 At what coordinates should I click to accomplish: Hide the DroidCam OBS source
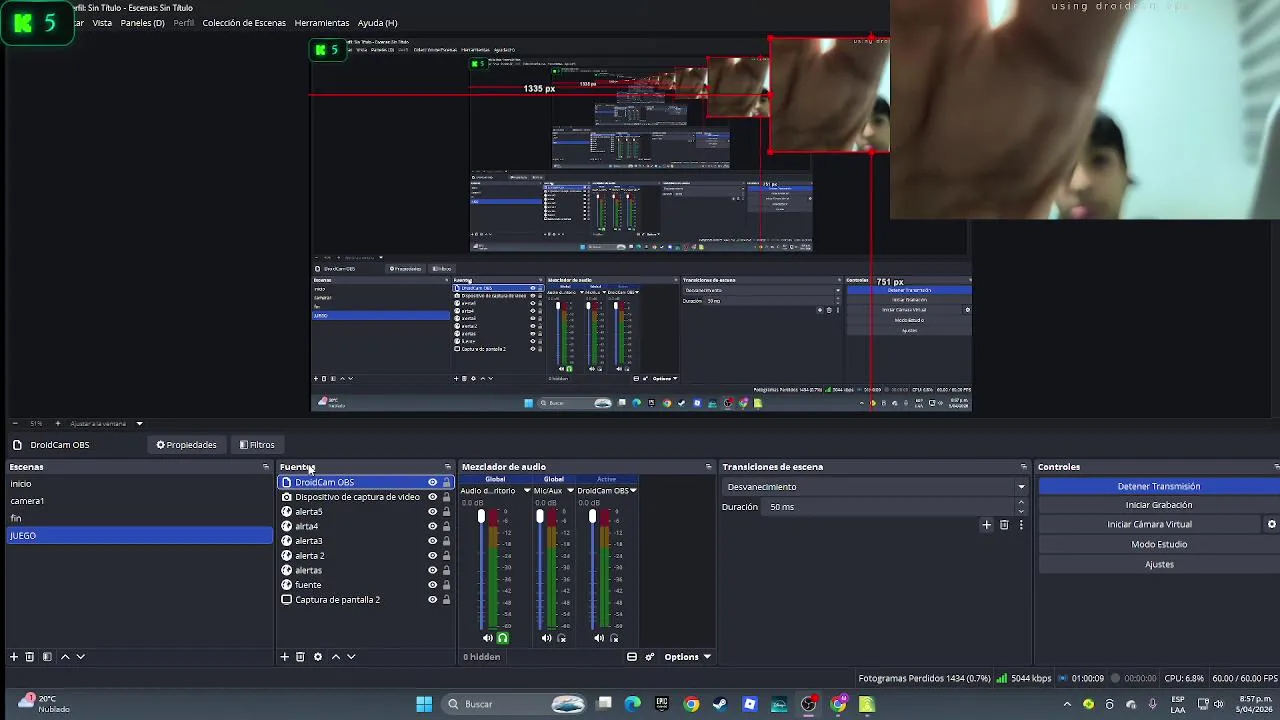coord(432,482)
